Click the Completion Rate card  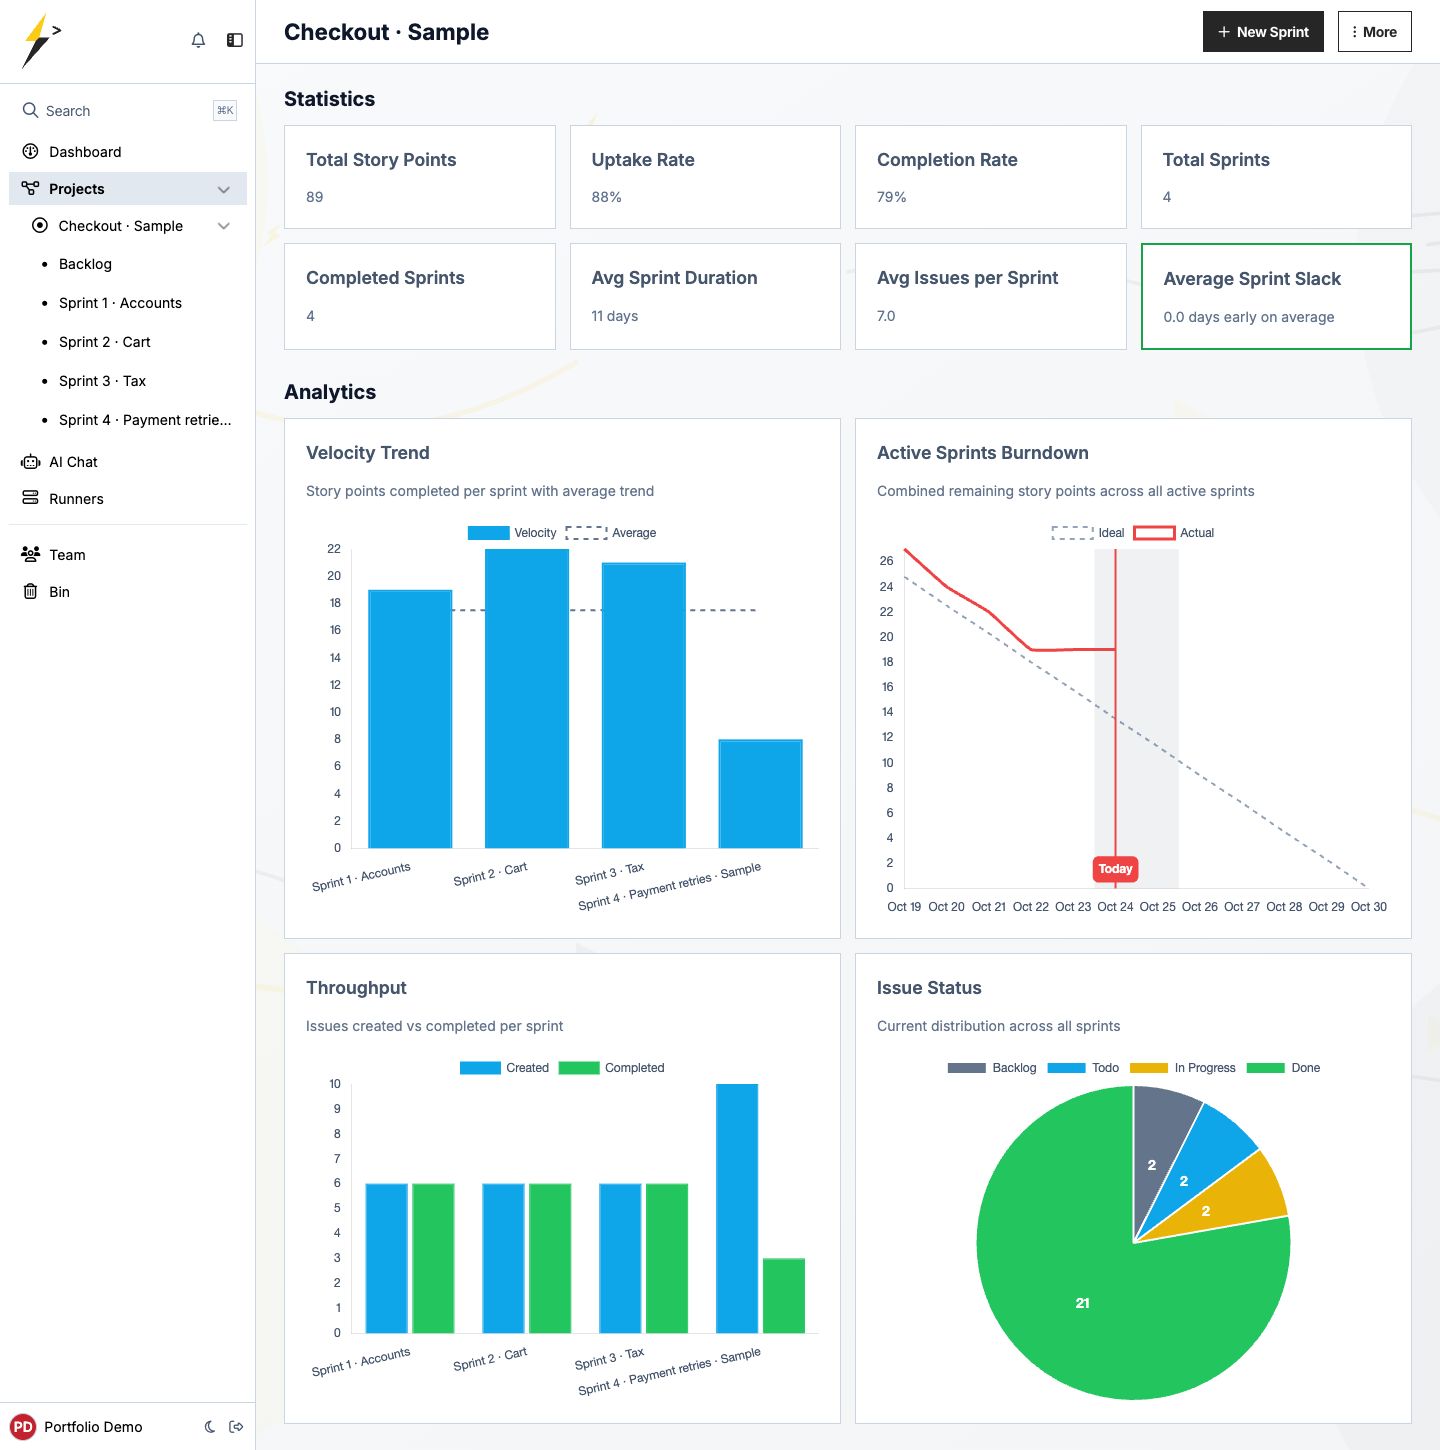click(991, 177)
